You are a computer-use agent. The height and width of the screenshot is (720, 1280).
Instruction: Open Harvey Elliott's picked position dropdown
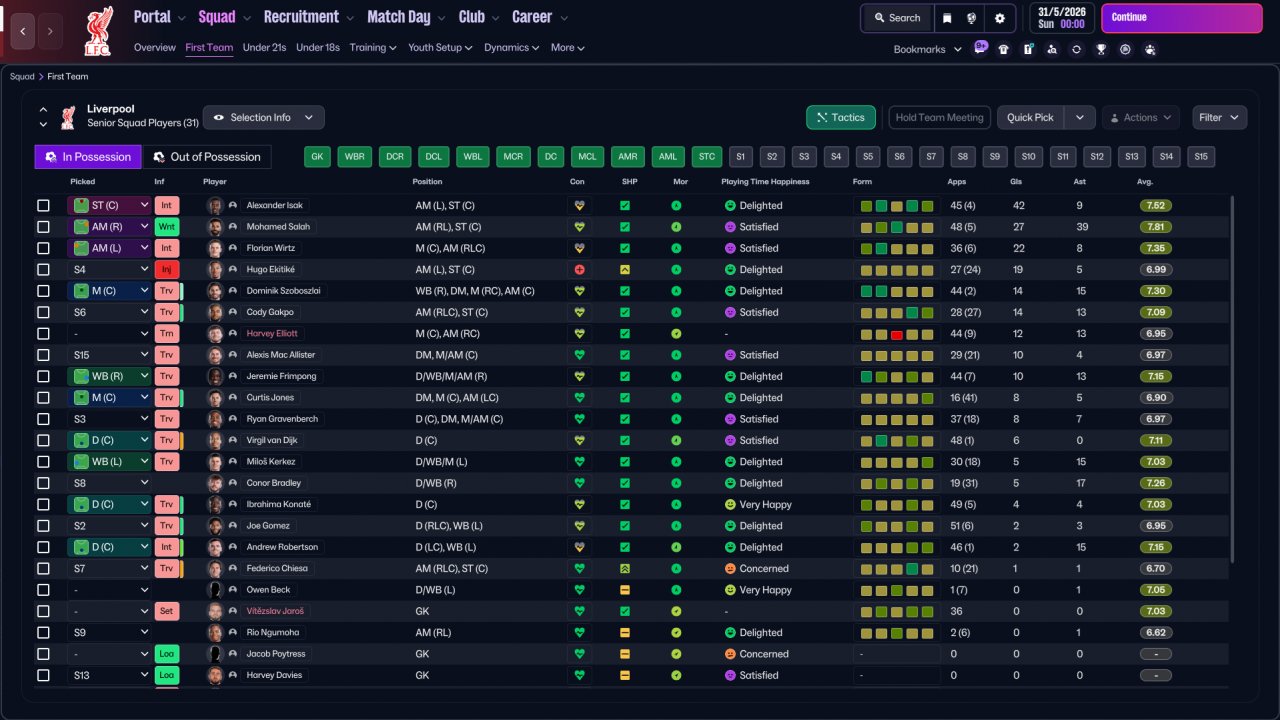pos(109,334)
